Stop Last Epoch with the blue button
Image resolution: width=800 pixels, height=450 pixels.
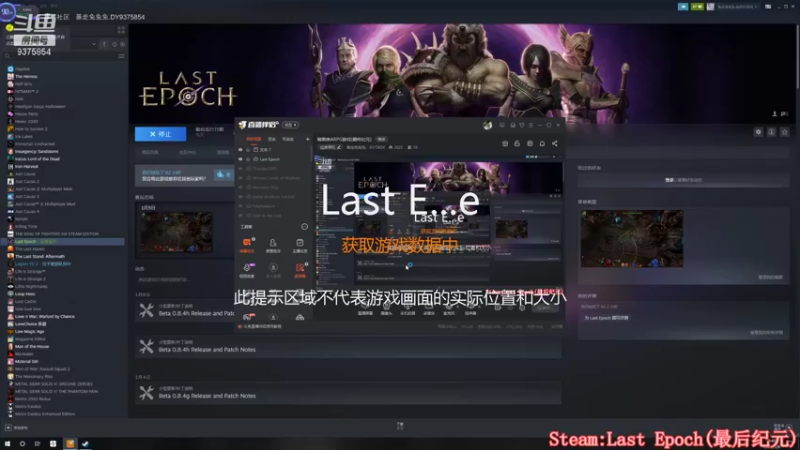point(160,134)
